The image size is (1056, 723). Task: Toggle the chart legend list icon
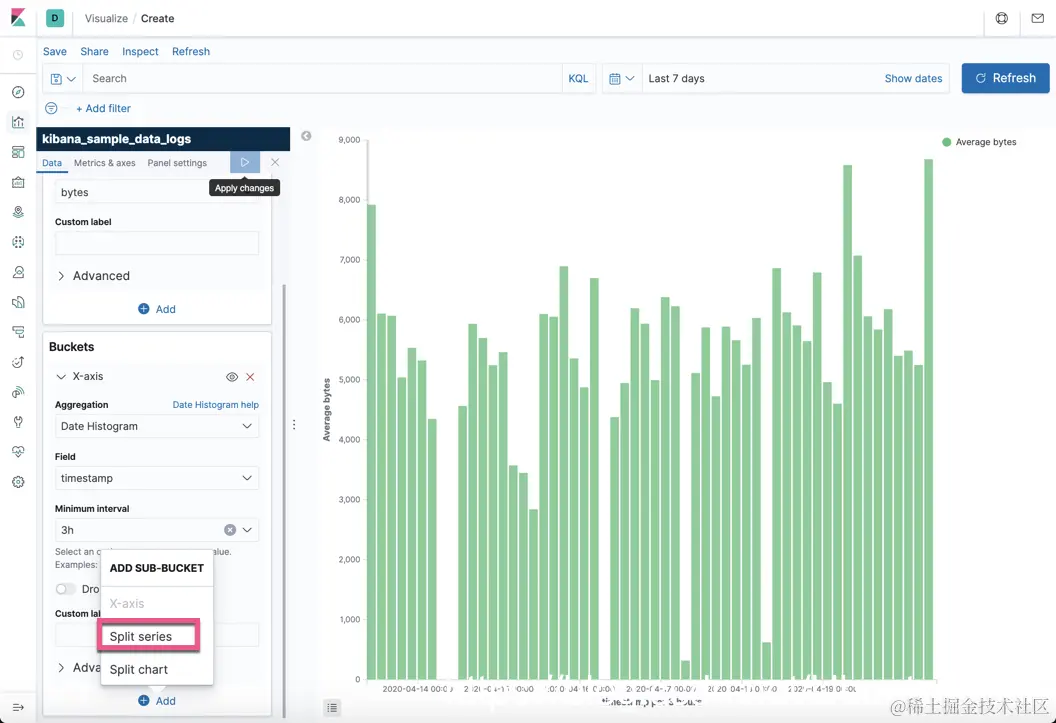(332, 708)
